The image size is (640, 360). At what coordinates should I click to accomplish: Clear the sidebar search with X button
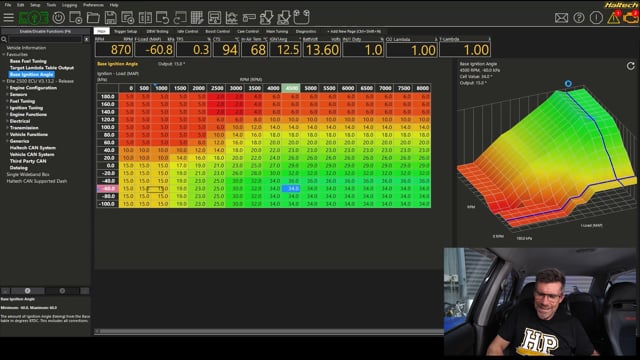(x=87, y=39)
